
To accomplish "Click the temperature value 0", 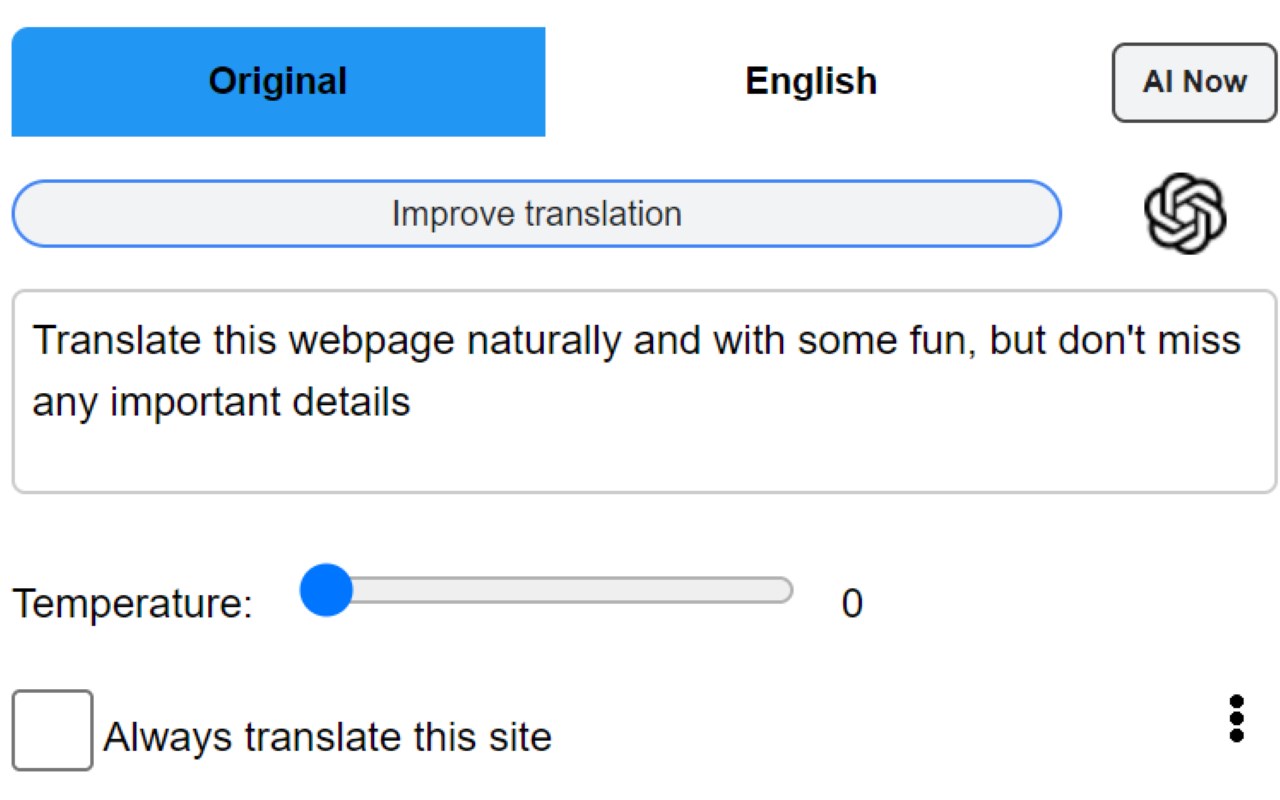I will coord(852,604).
